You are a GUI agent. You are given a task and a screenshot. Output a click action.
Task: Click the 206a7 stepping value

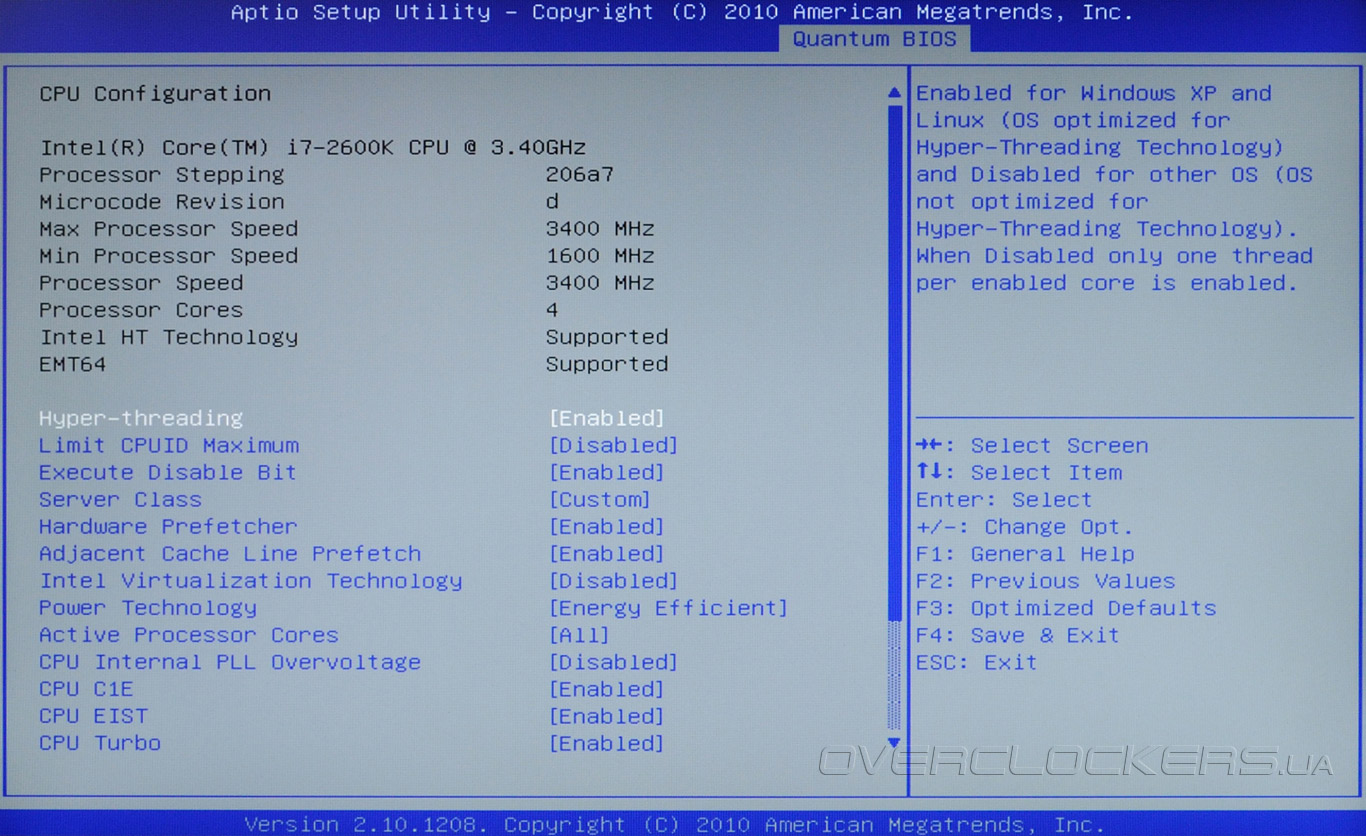click(x=580, y=174)
